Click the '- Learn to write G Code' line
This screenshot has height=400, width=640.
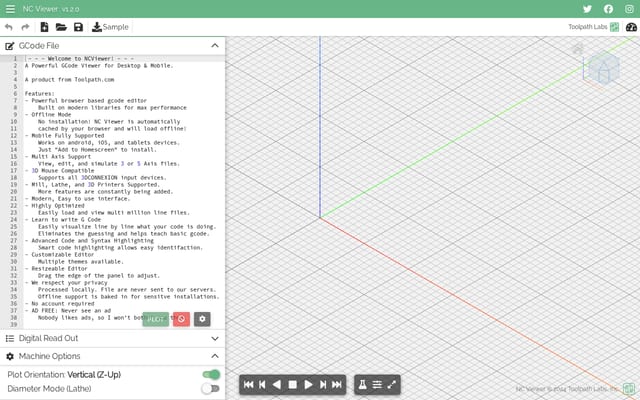[x=63, y=220]
